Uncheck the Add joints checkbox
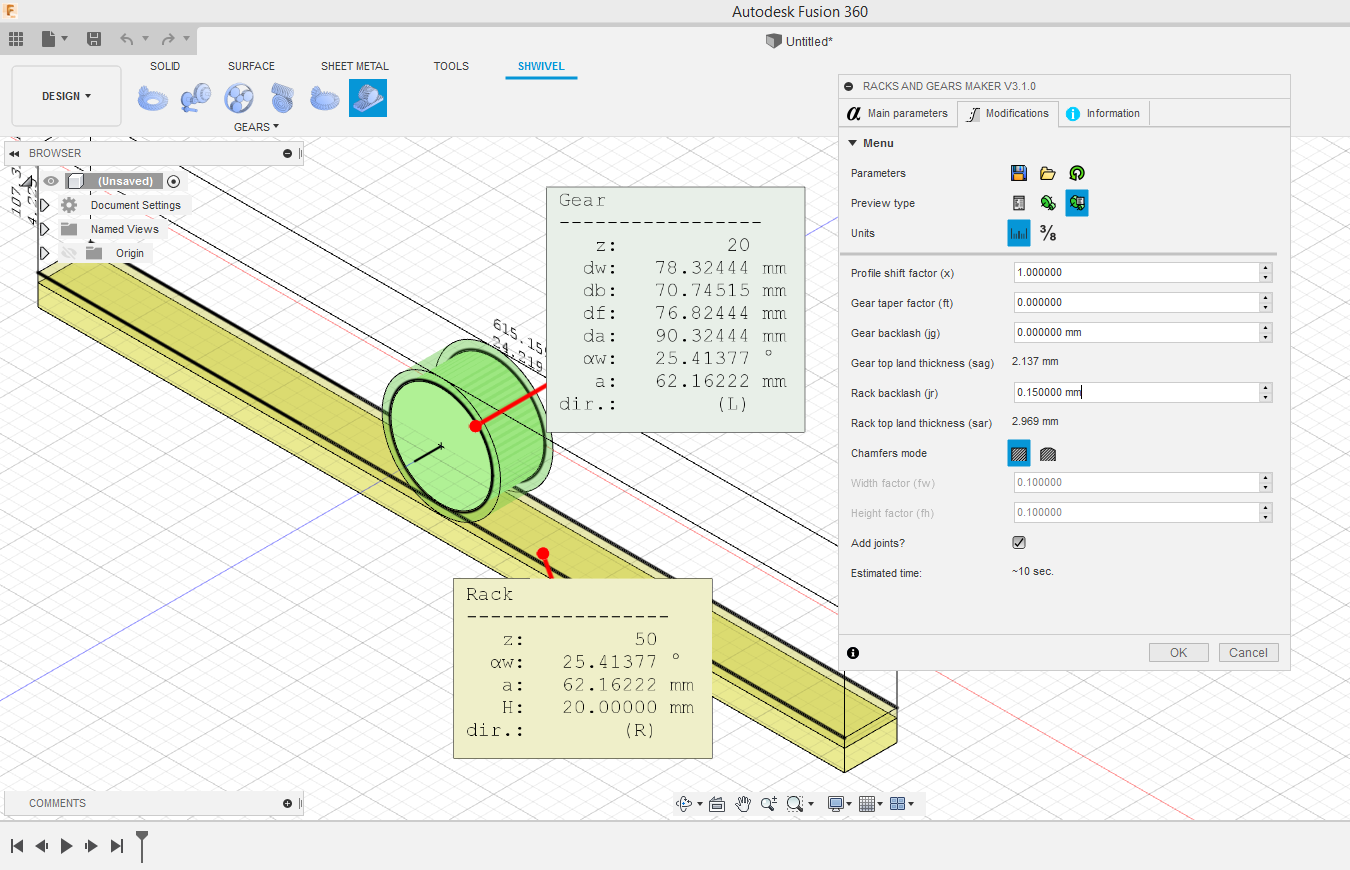Viewport: 1350px width, 870px height. point(1019,543)
